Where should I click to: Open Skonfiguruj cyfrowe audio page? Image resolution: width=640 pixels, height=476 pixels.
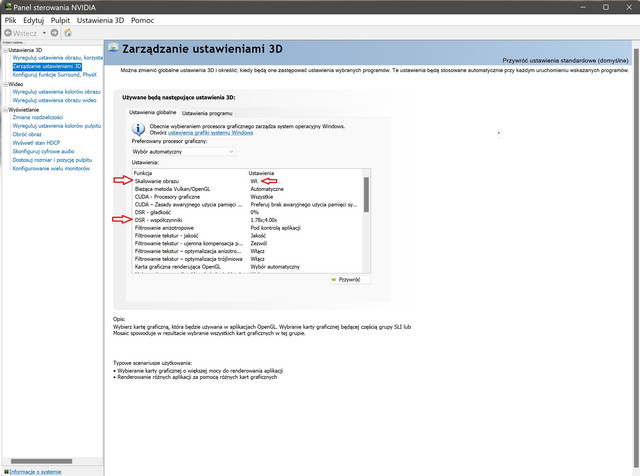point(43,151)
